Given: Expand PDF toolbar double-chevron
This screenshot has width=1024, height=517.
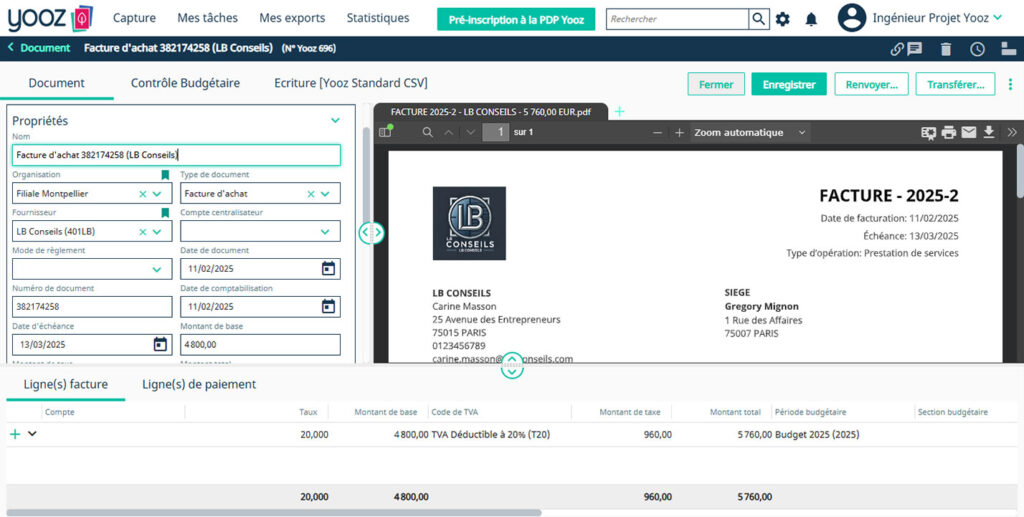Looking at the screenshot, I should coord(1012,133).
